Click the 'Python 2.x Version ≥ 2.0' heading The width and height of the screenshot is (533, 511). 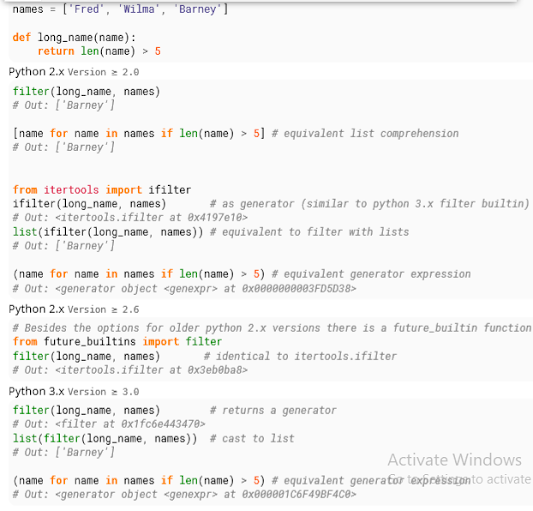pos(74,72)
